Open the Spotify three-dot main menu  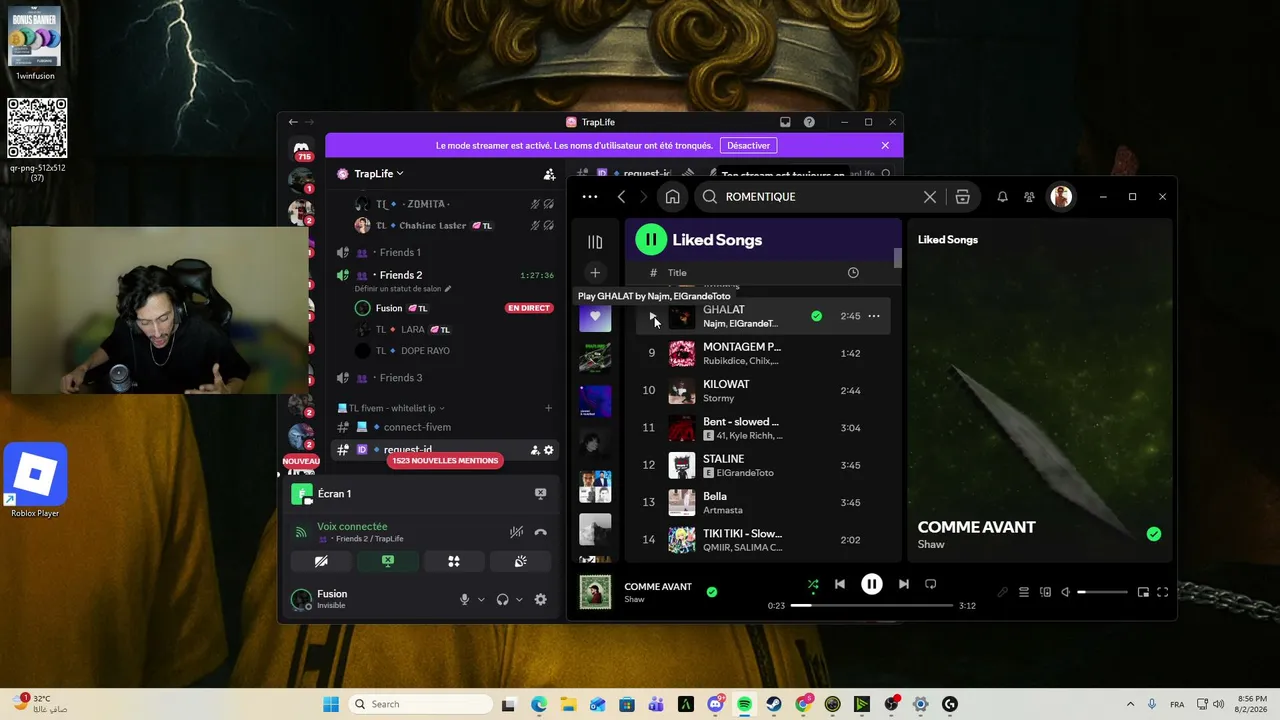590,197
